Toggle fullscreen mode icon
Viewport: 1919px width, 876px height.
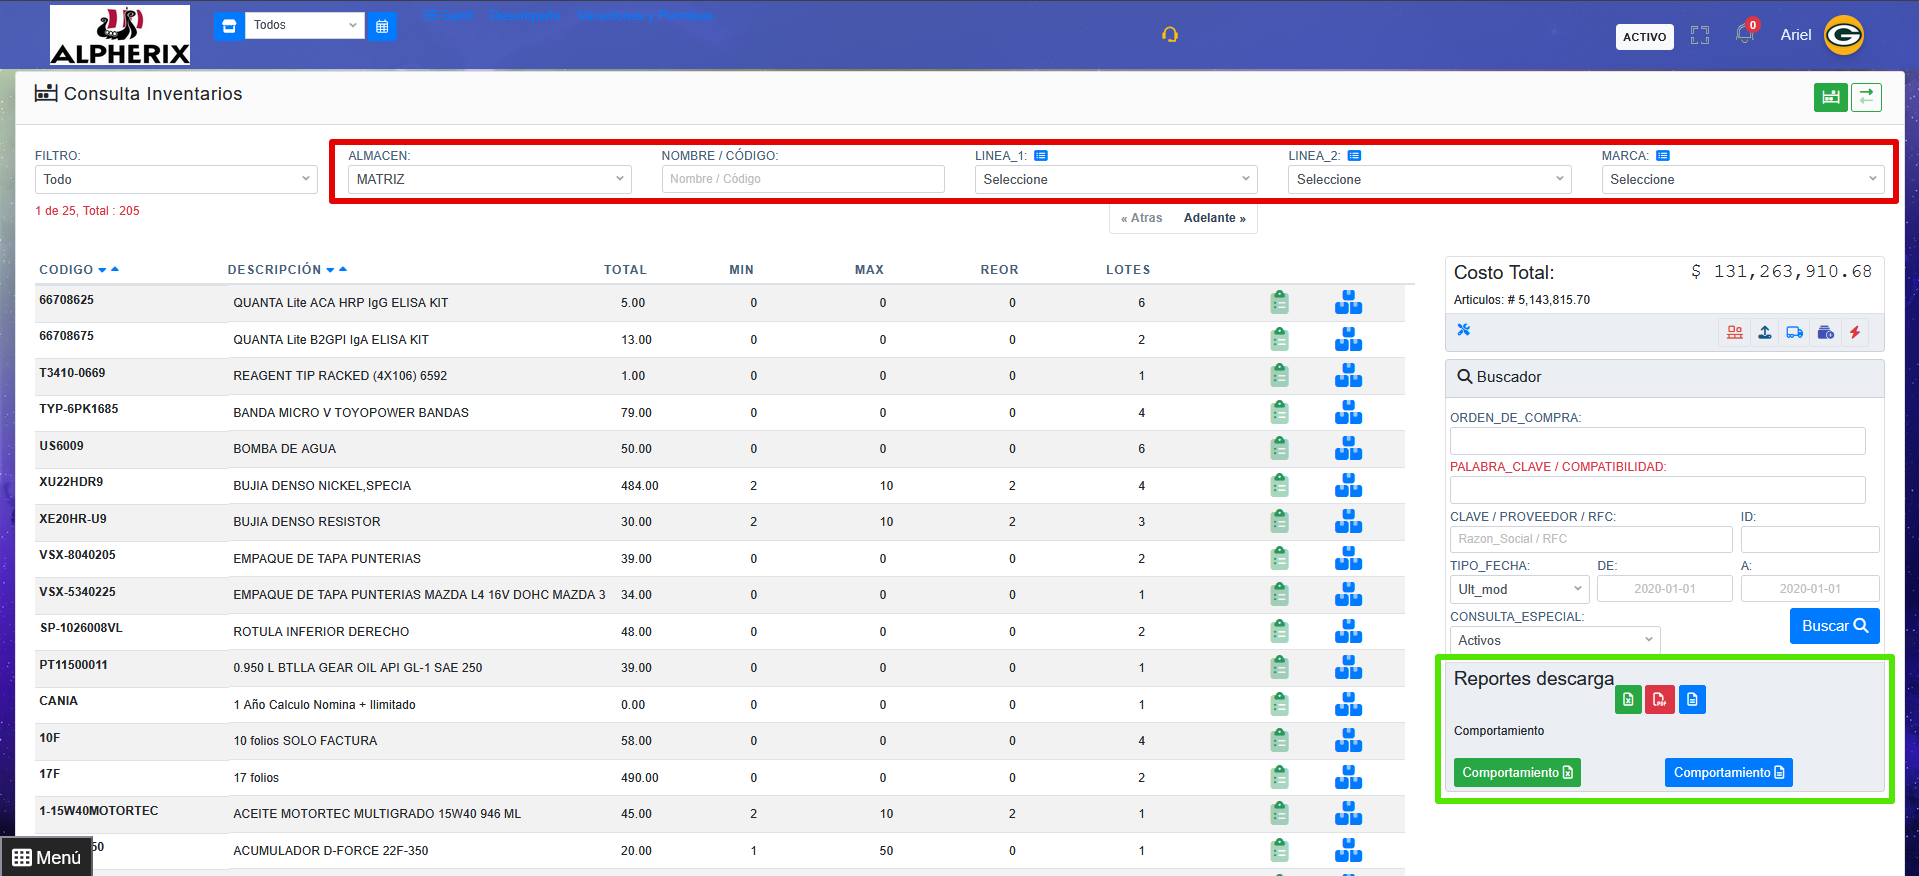tap(1700, 36)
